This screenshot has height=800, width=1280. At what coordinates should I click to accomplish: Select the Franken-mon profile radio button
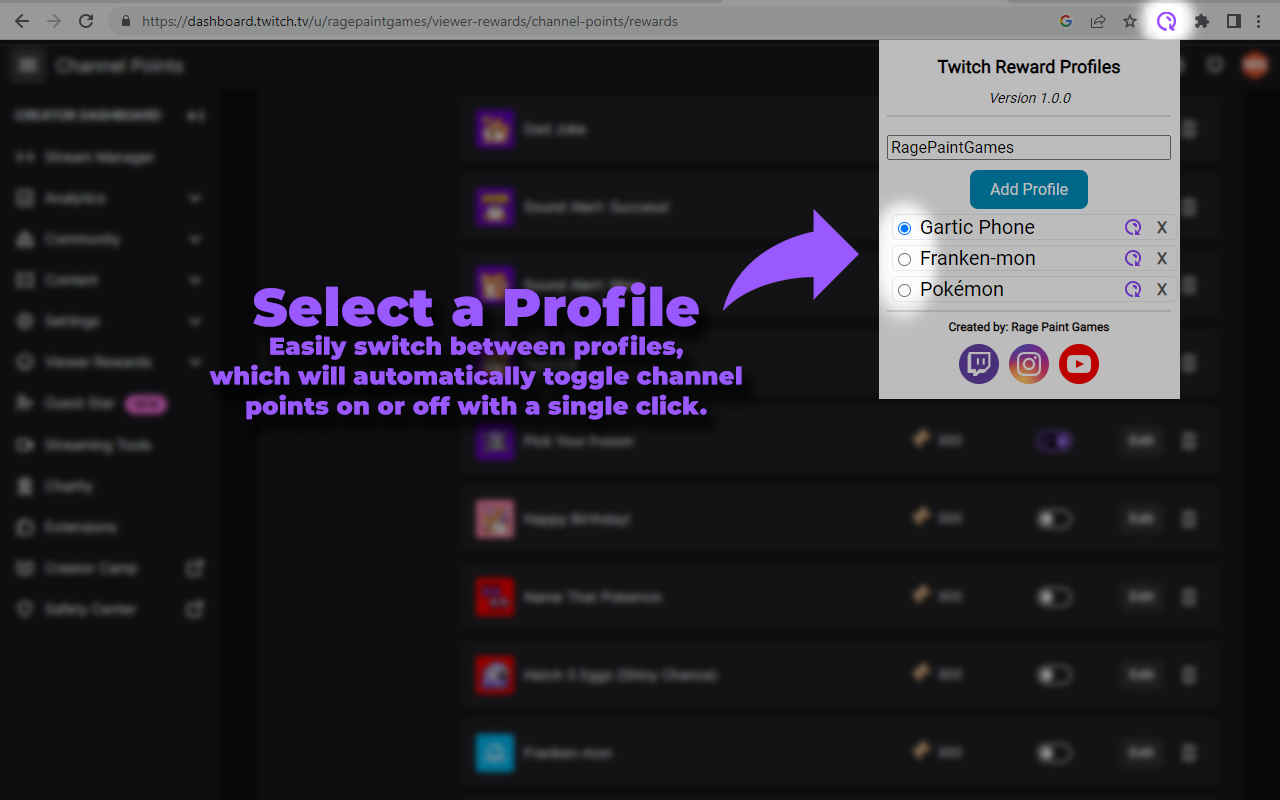point(904,258)
